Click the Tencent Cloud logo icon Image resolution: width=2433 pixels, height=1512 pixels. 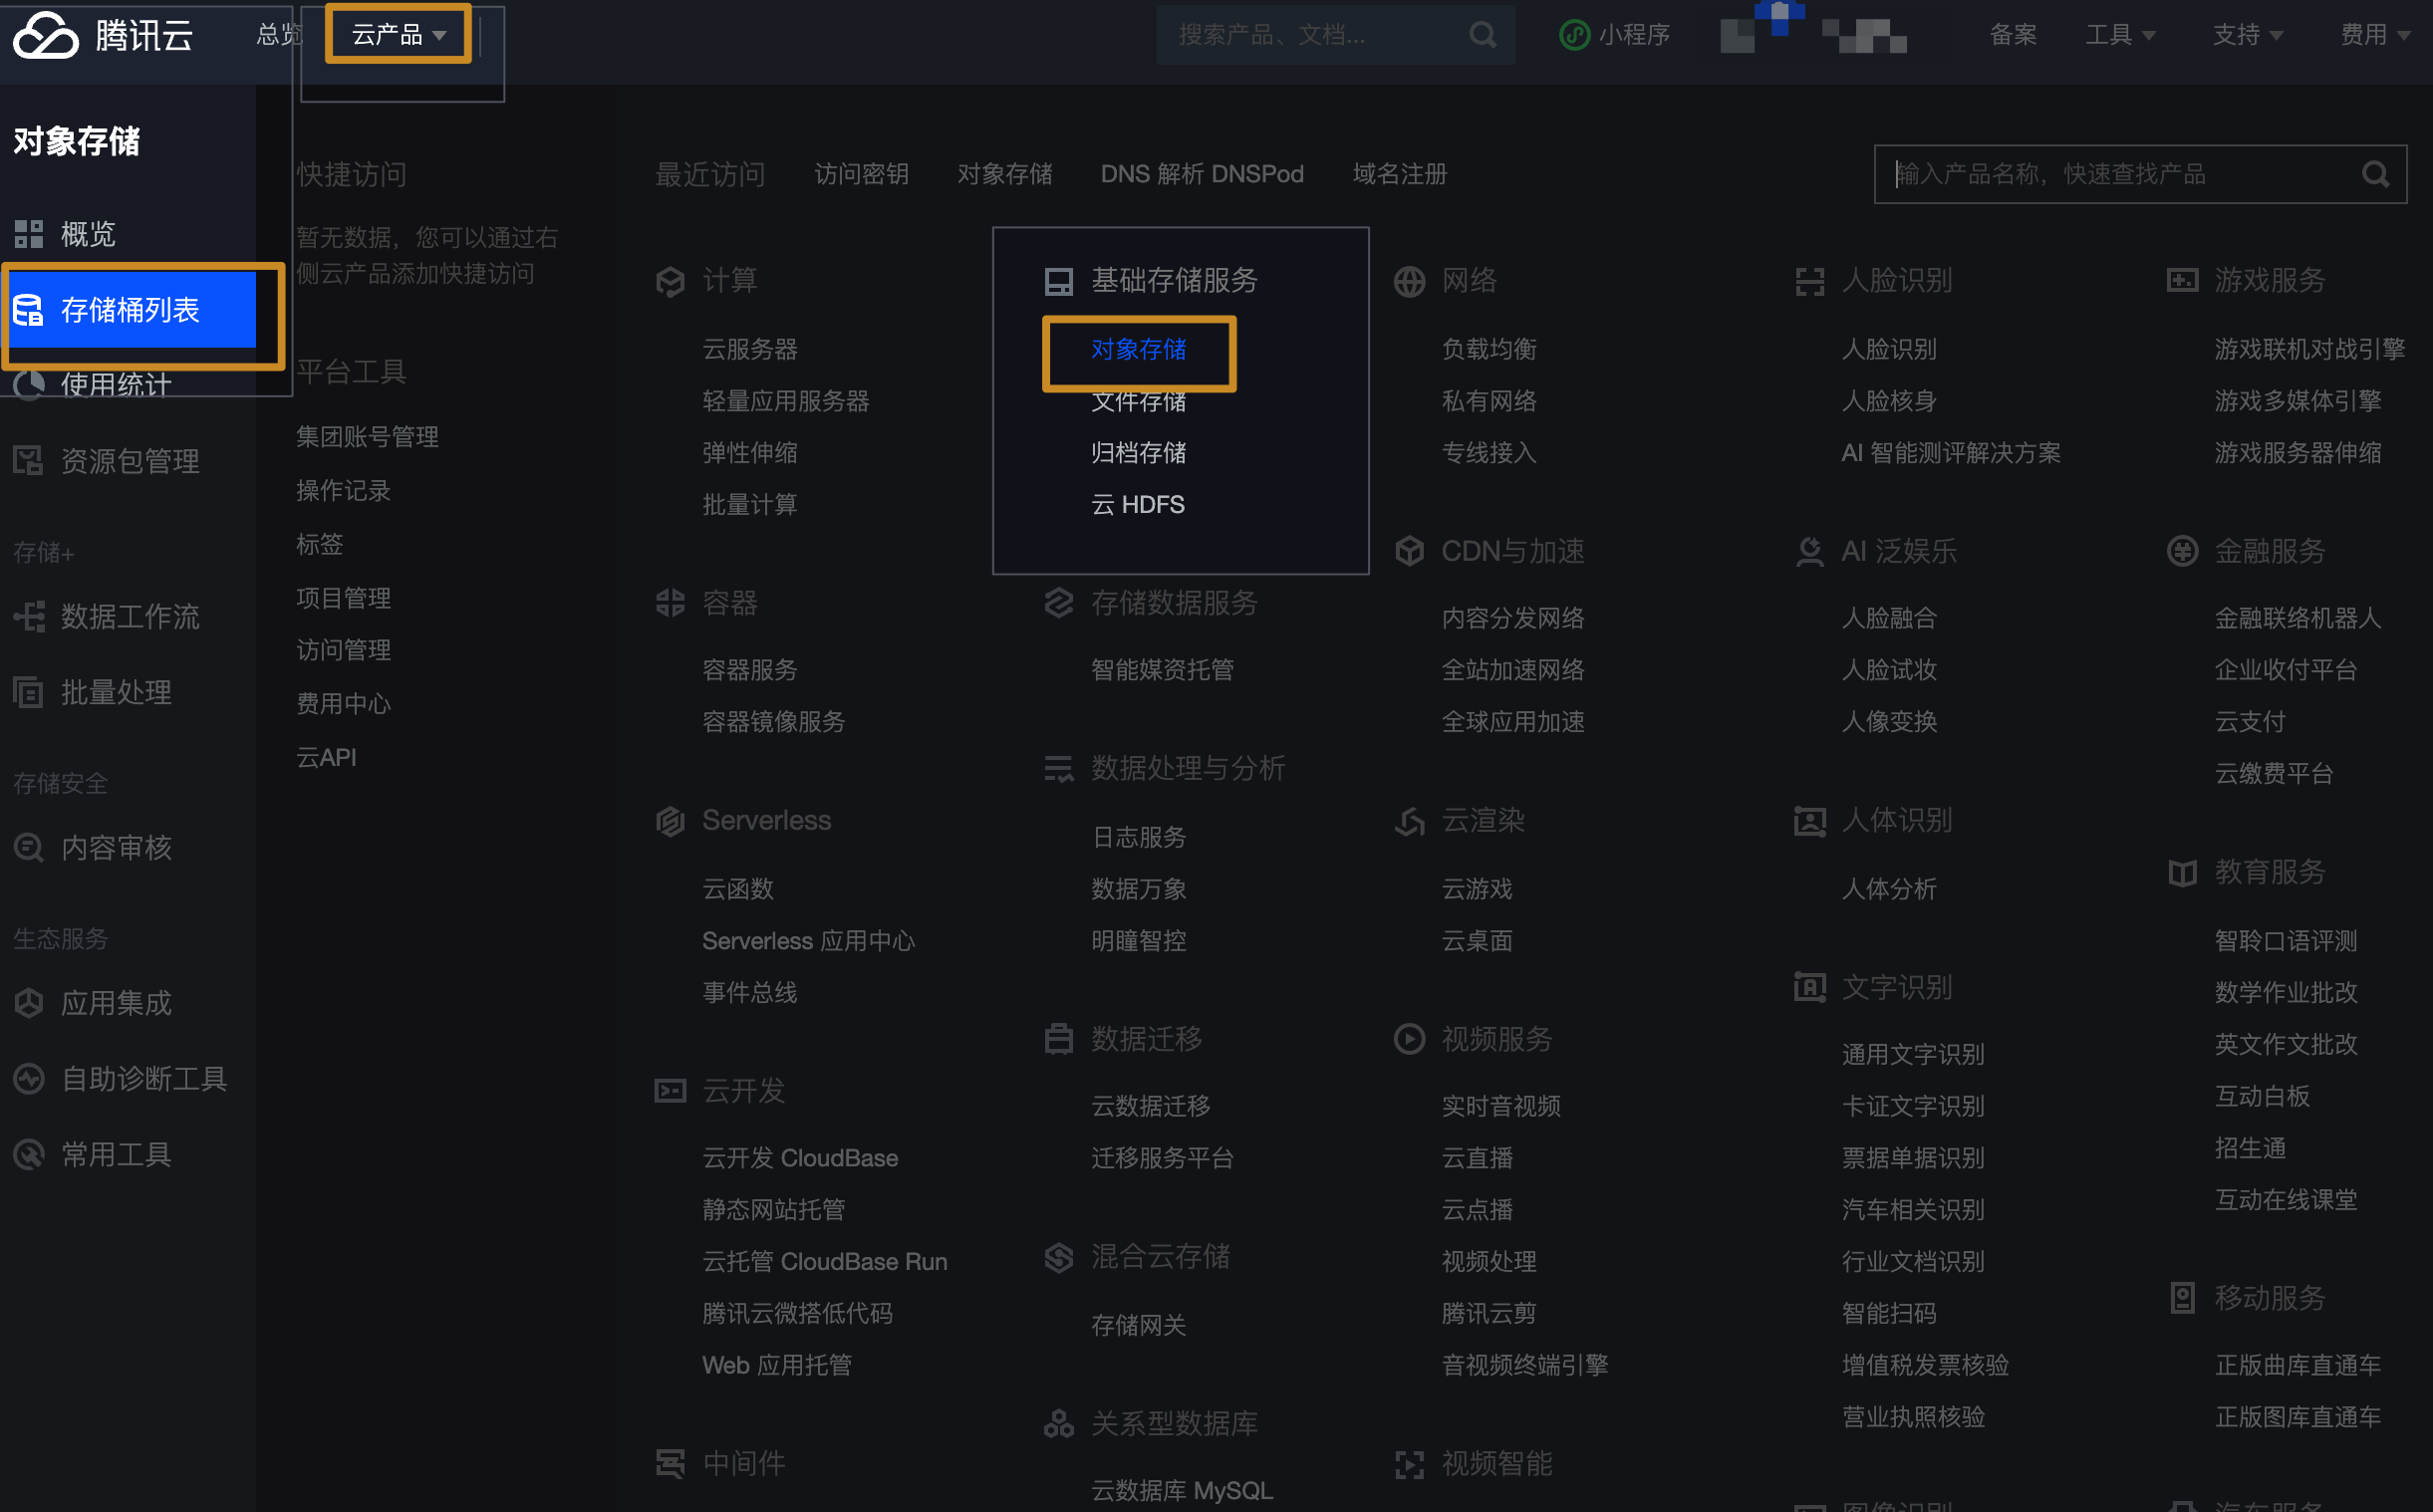[45, 36]
